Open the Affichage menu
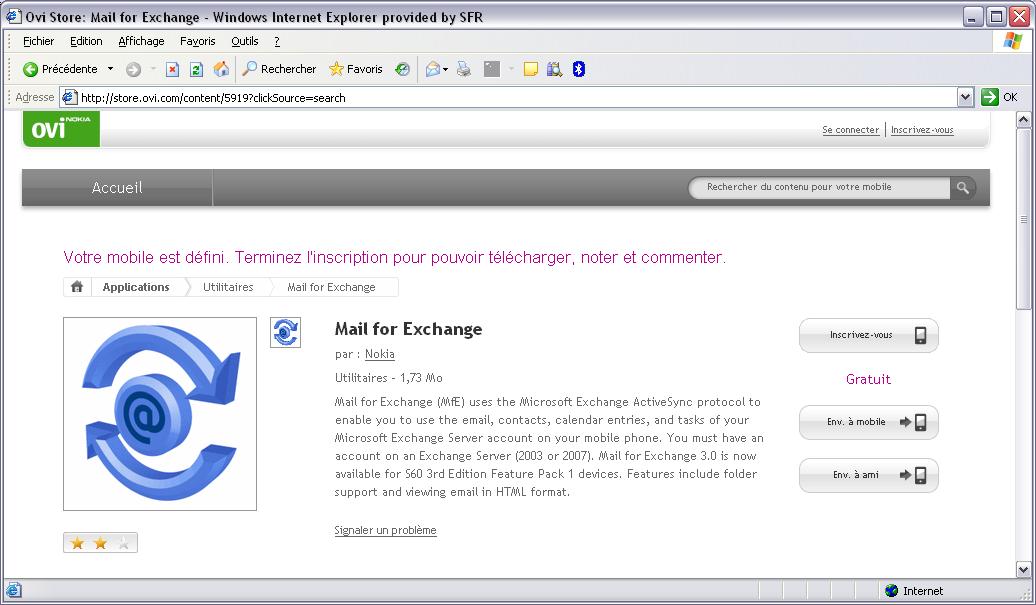Screen dimensions: 1036x605 click(x=141, y=41)
